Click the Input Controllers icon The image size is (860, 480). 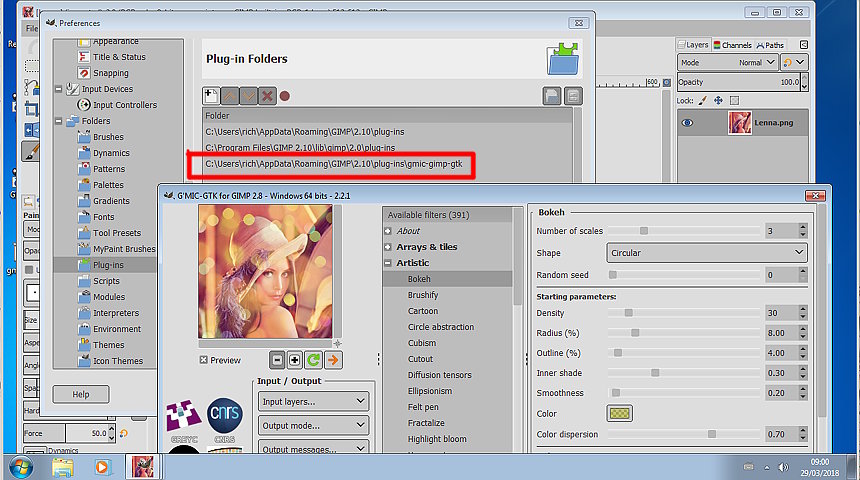[84, 104]
